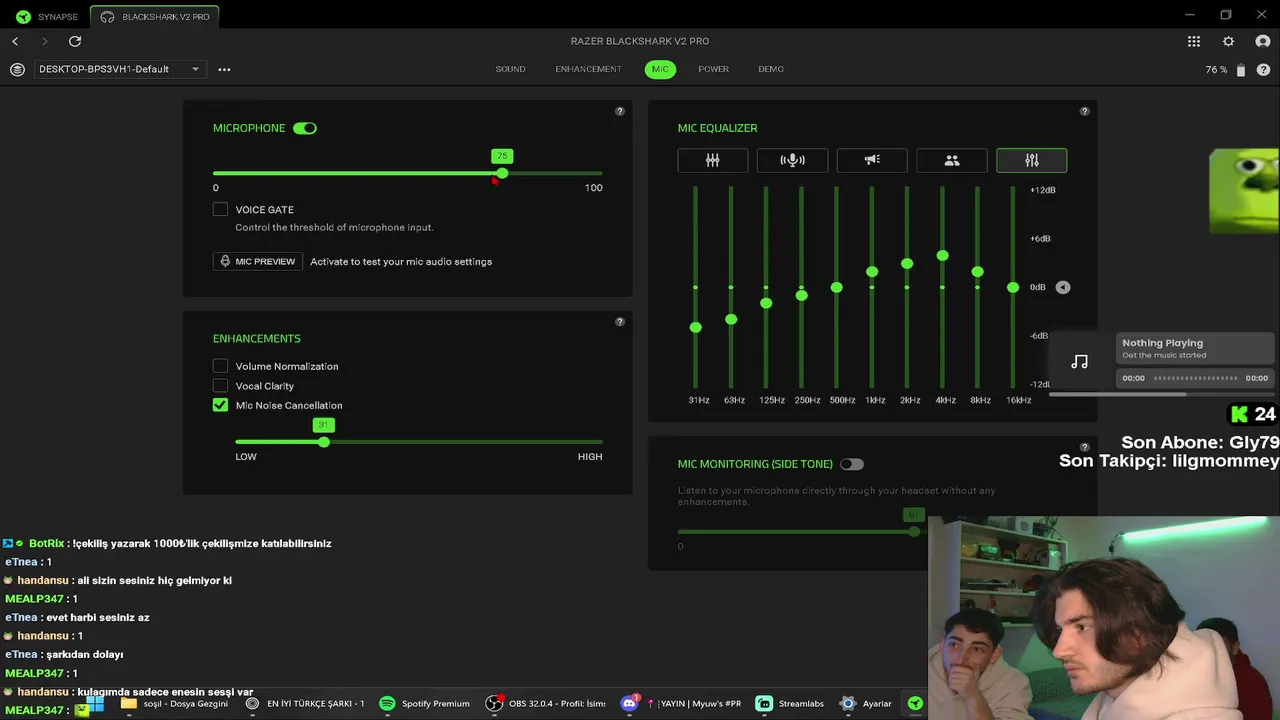Go to the POWER tab
The width and height of the screenshot is (1280, 720).
713,69
